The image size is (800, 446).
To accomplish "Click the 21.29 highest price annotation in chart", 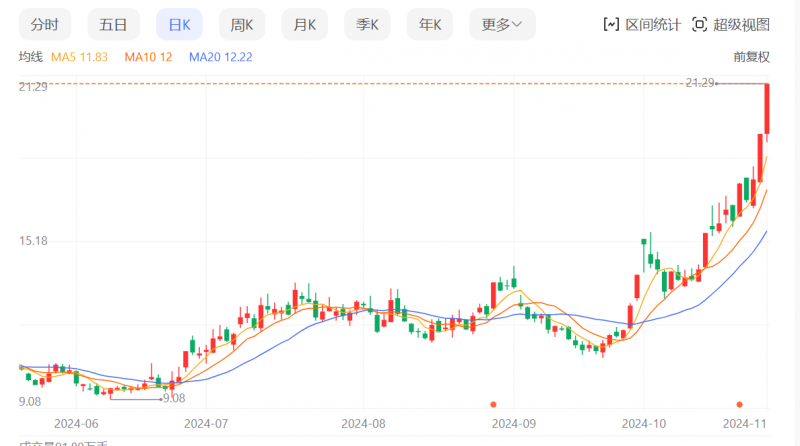I will coord(700,83).
